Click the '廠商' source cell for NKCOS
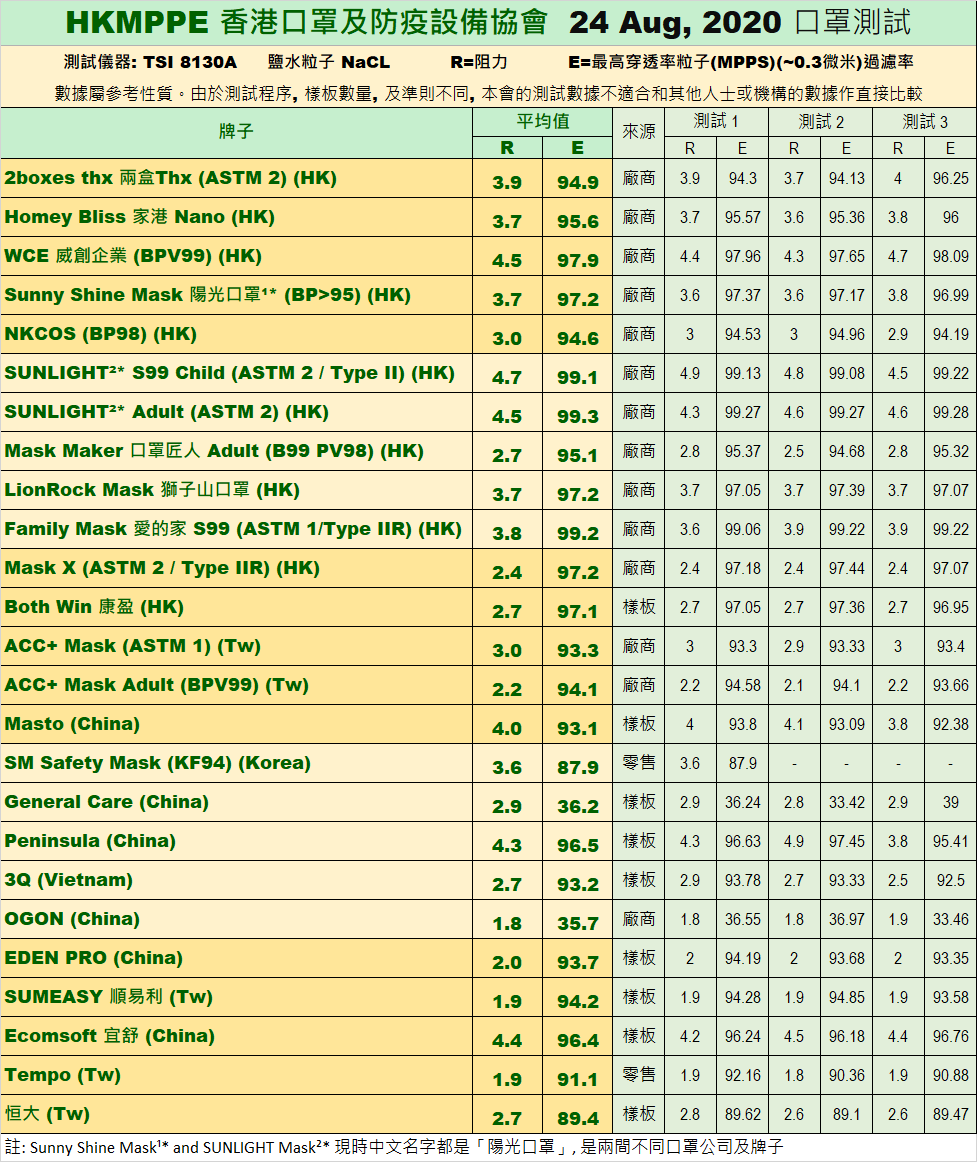The height and width of the screenshot is (1162, 977). pos(638,334)
